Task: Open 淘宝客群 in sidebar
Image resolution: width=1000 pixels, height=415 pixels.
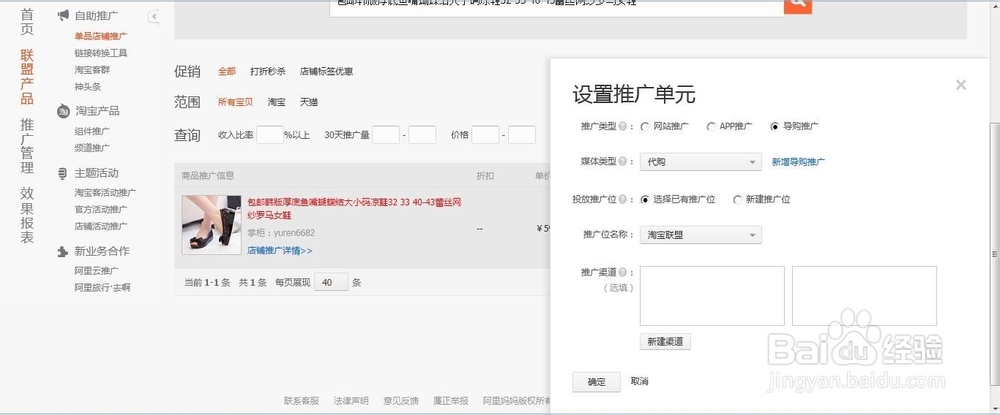Action: 92,69
